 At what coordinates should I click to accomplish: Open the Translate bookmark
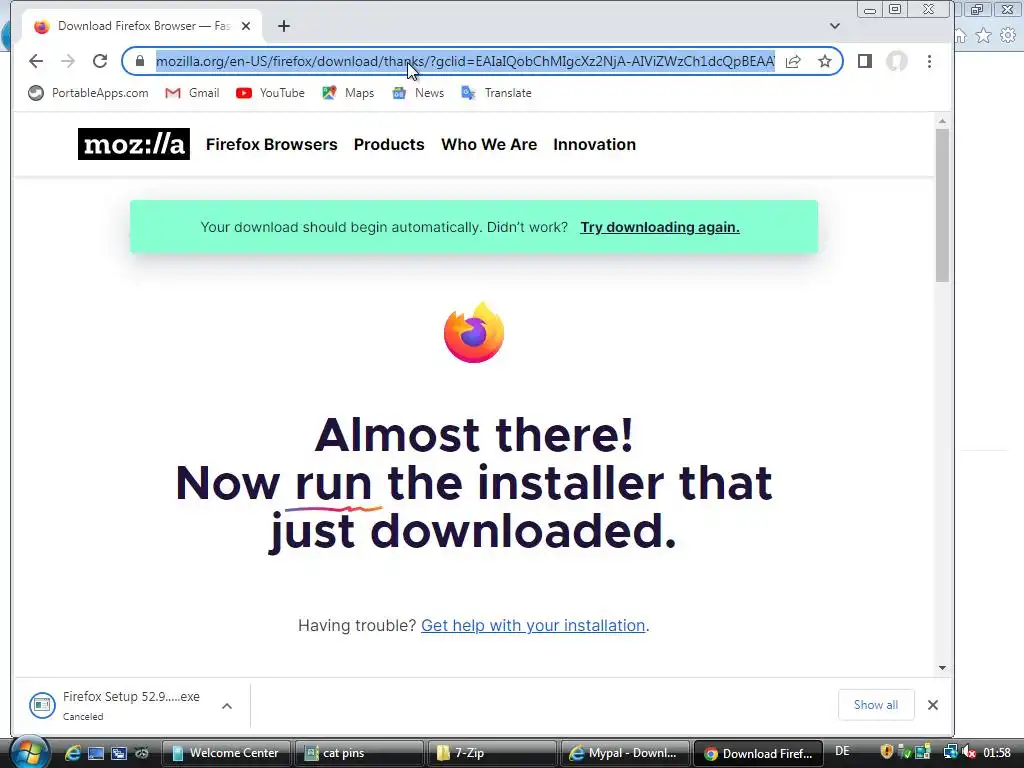point(496,93)
